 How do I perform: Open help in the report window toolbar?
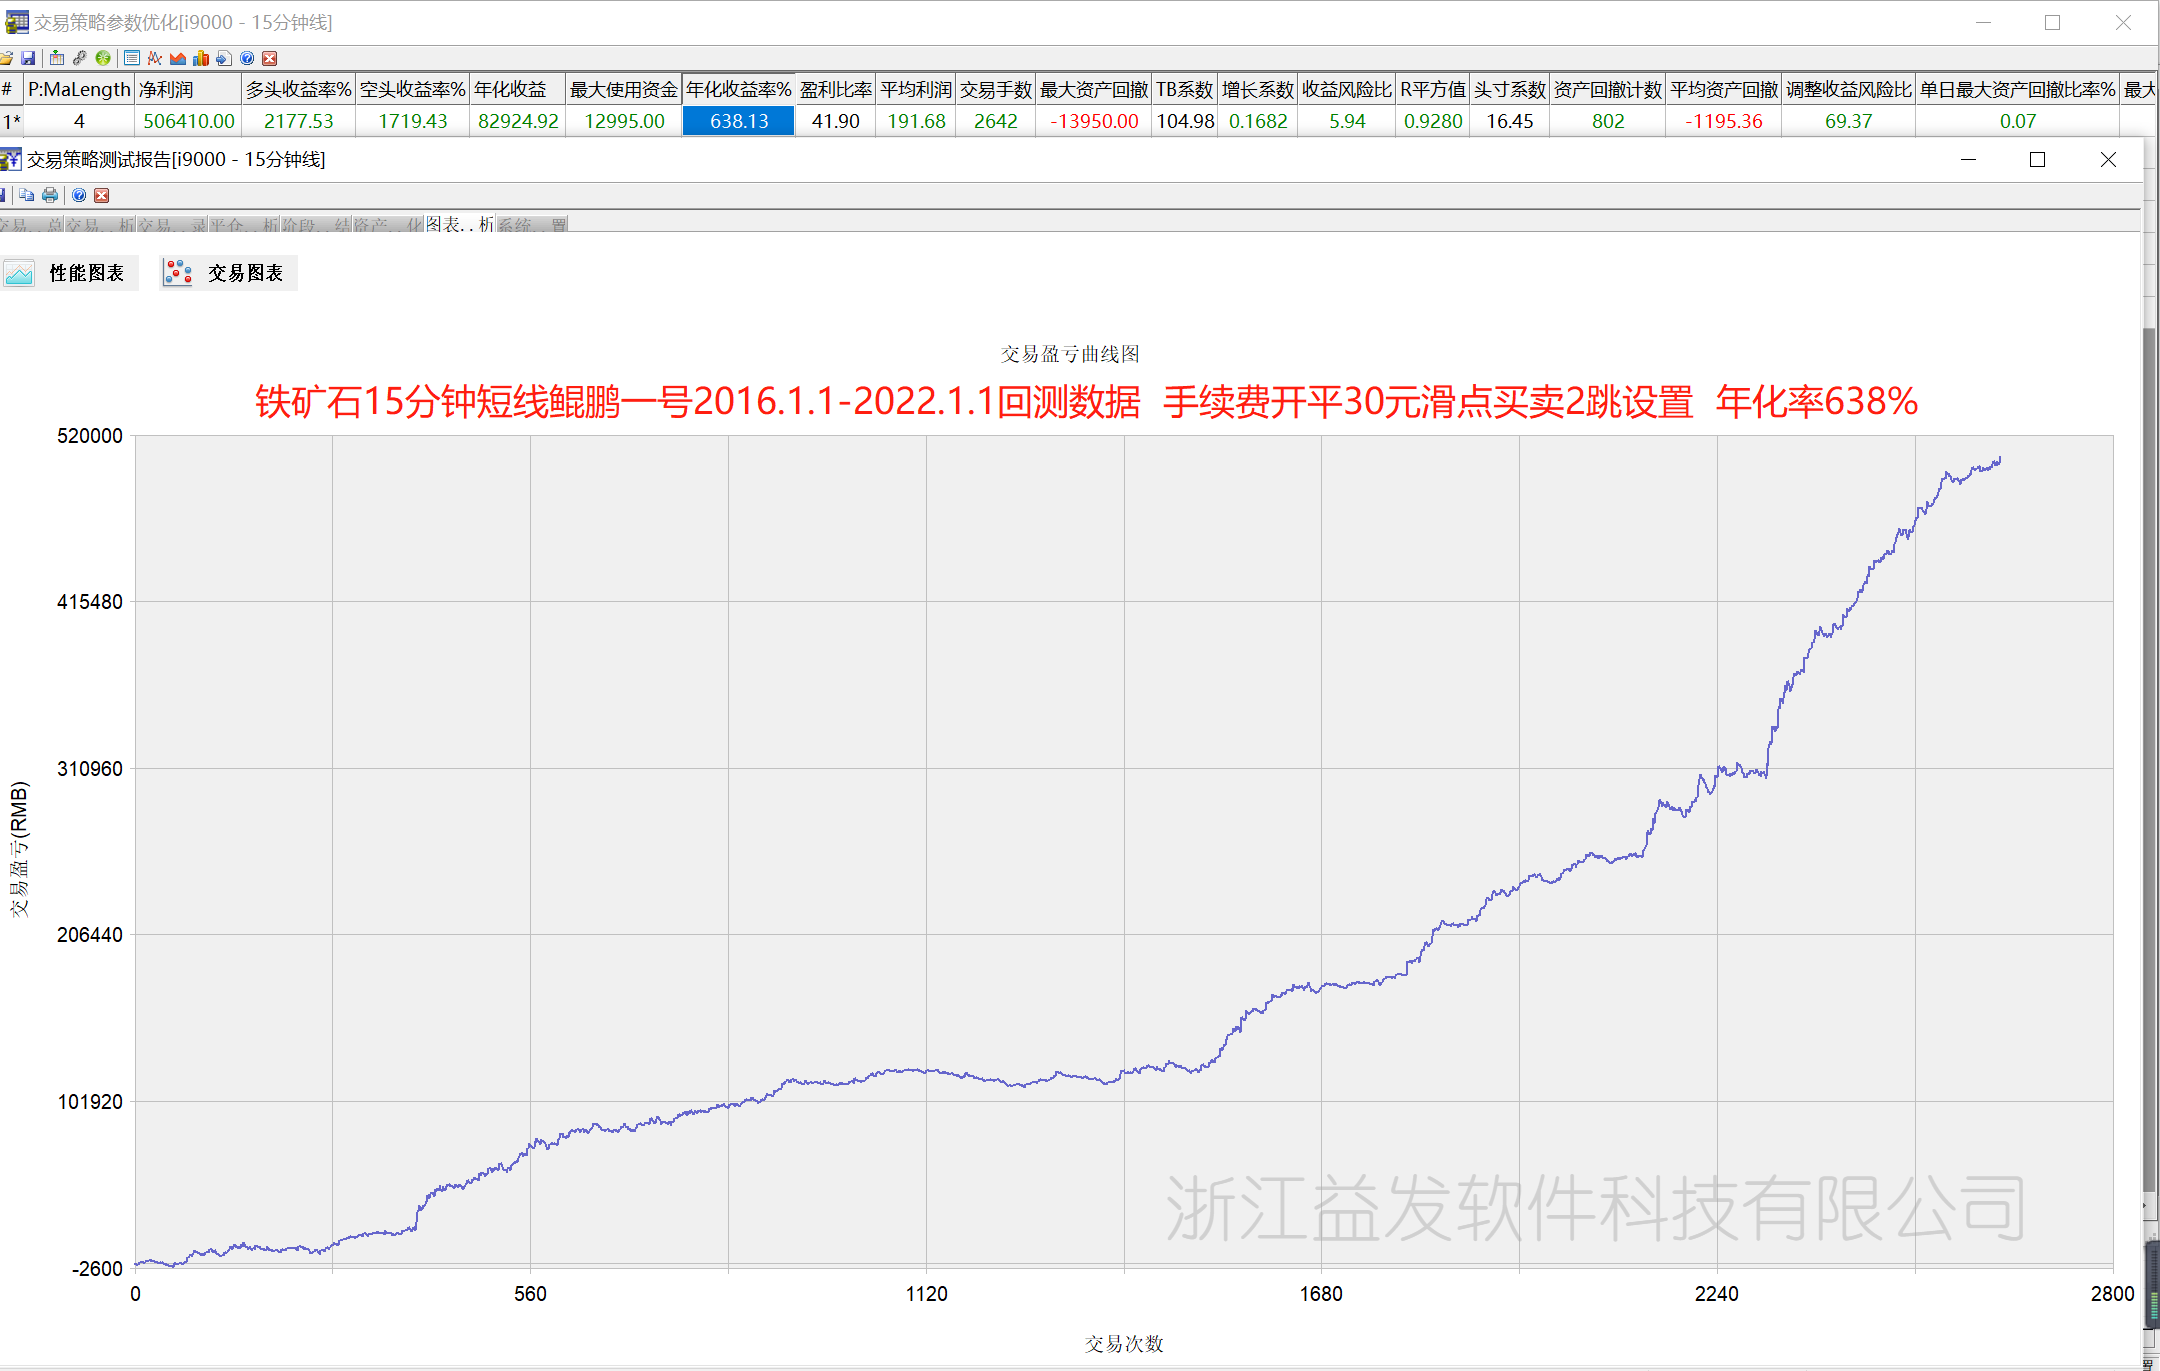pos(79,195)
